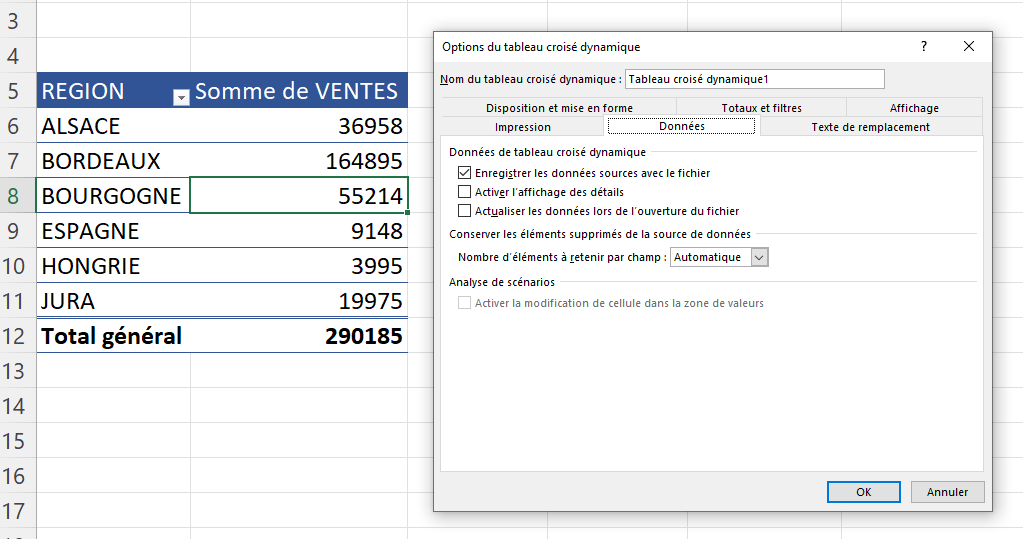Select row 12 header
The image size is (1023, 539).
[x=15, y=336]
